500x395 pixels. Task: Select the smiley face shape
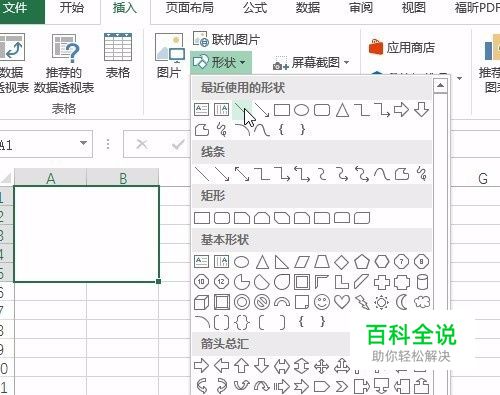pos(322,302)
